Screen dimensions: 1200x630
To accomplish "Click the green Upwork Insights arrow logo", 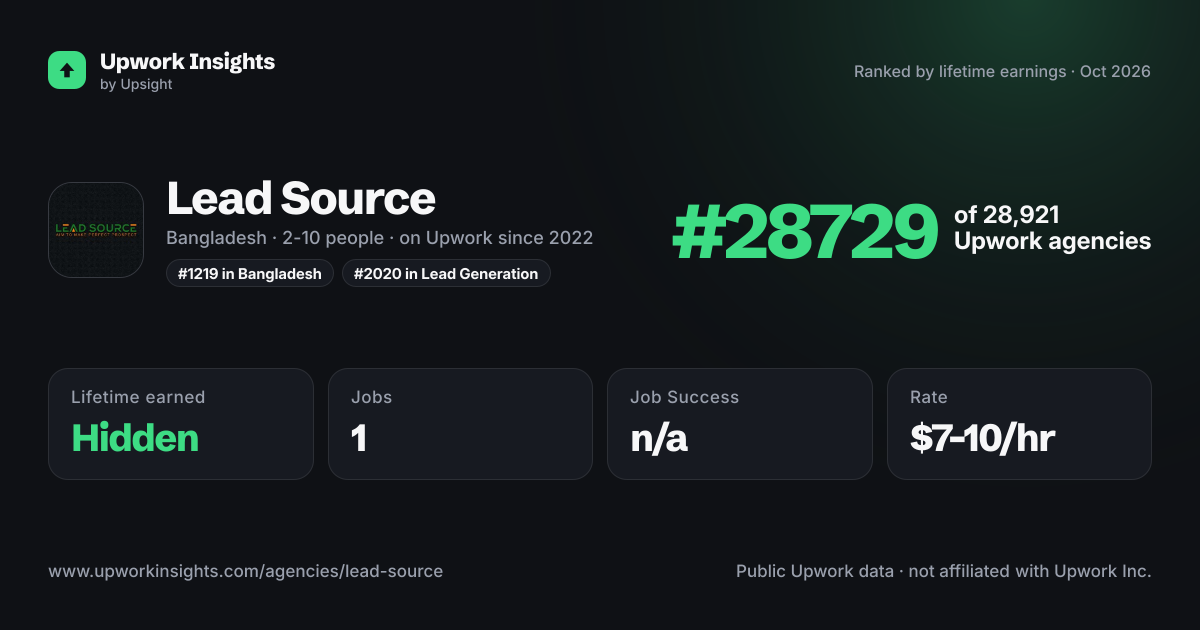I will (67, 70).
